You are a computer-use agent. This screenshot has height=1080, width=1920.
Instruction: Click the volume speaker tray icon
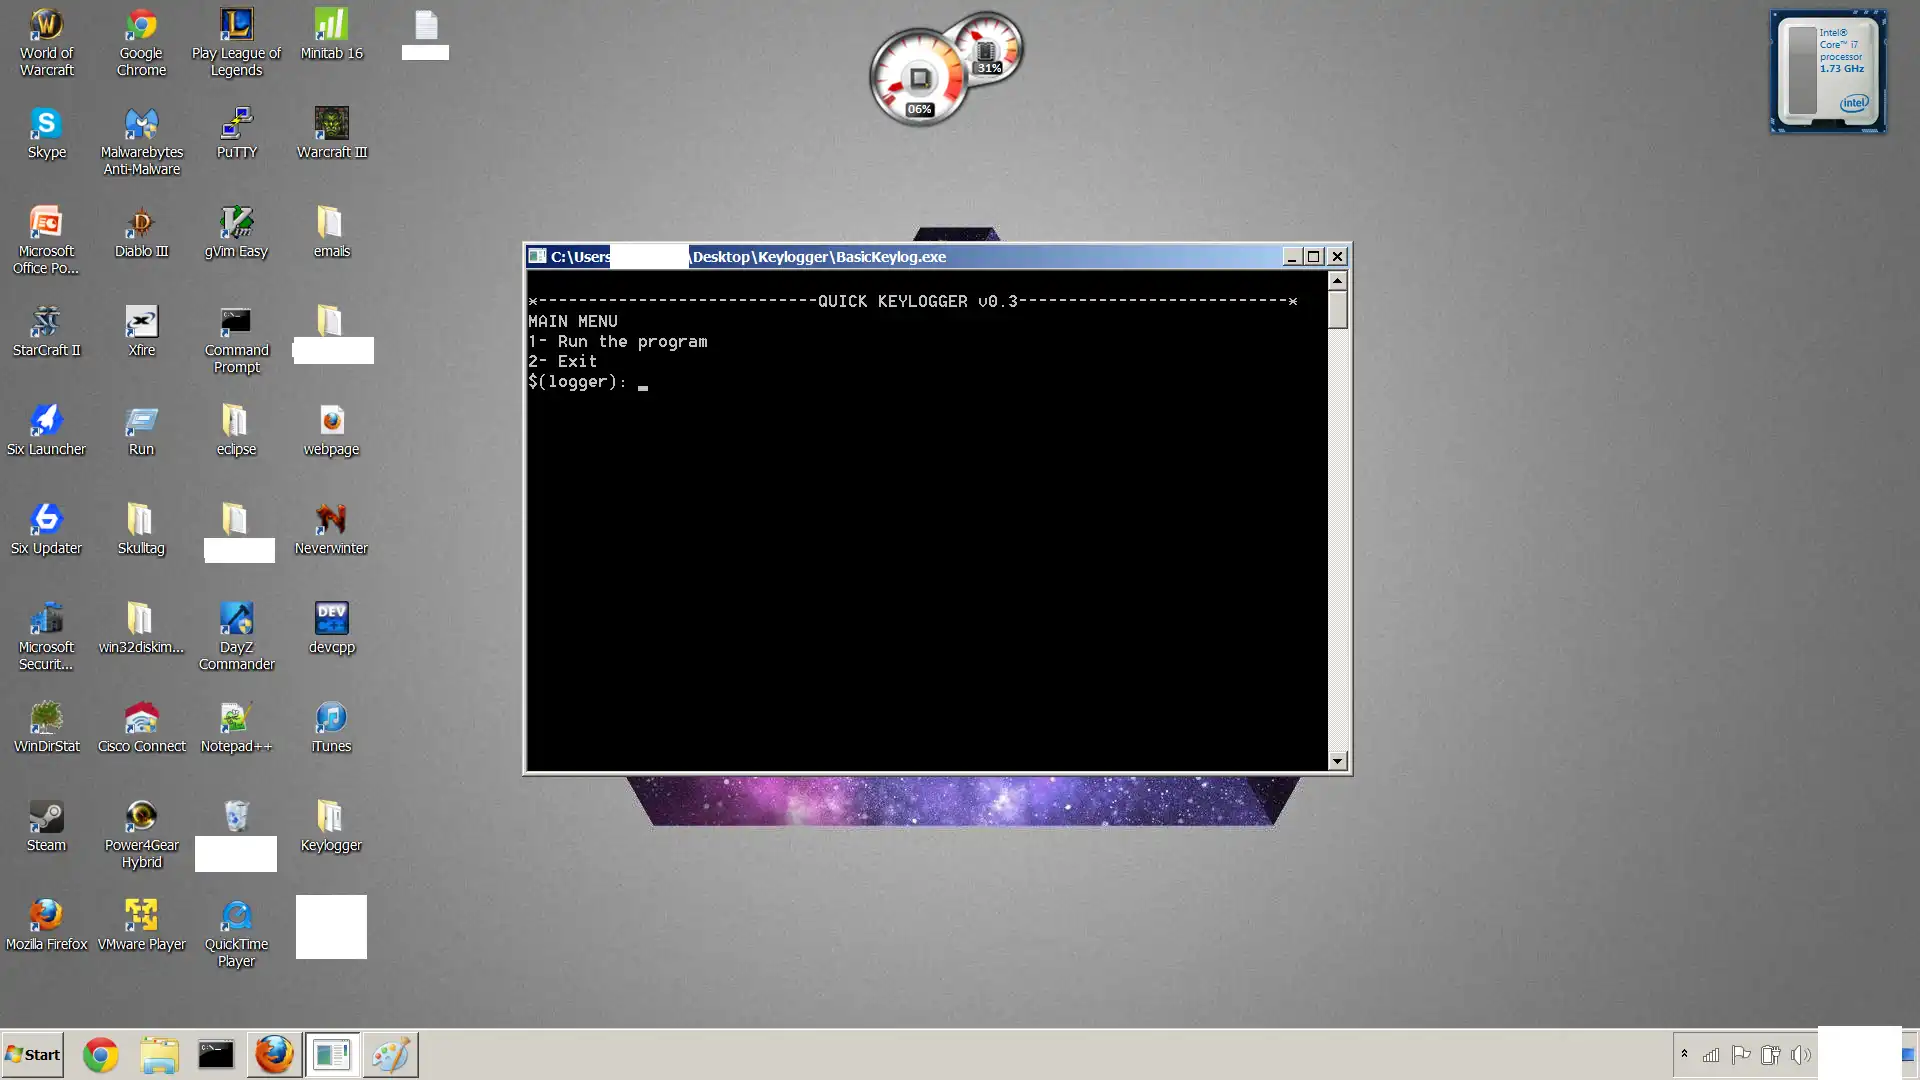(1800, 1055)
